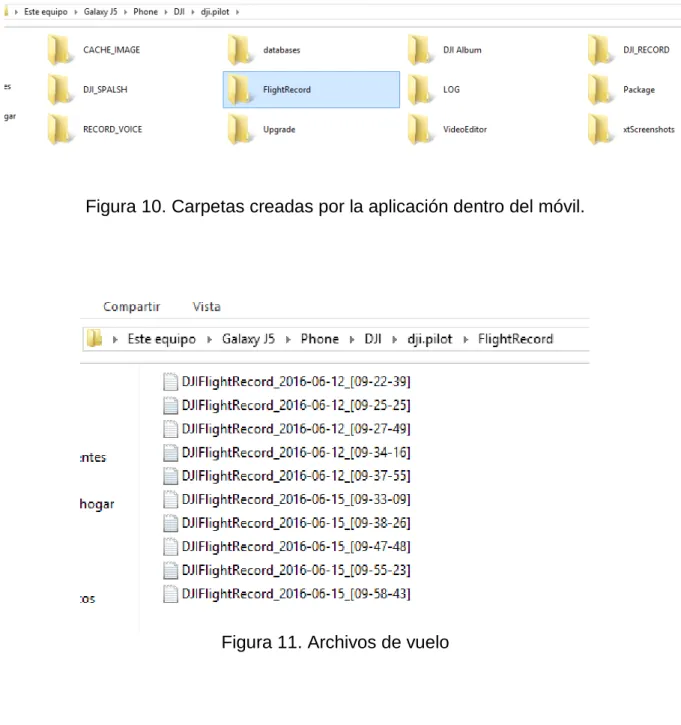
Task: Click the DJI_RECORD folder label
Action: [646, 50]
